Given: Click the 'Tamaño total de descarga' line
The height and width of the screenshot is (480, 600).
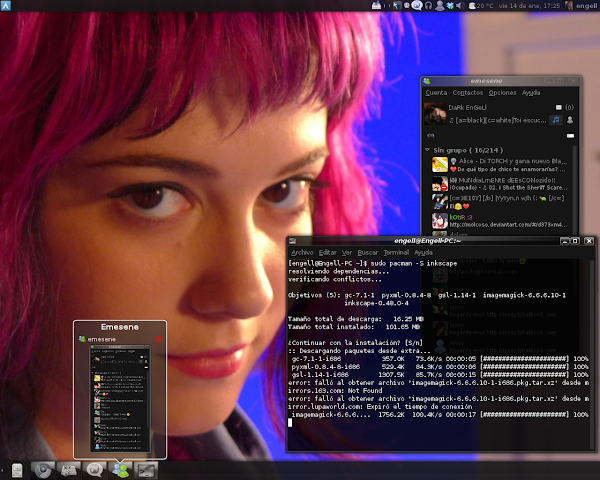Looking at the screenshot, I should (355, 319).
